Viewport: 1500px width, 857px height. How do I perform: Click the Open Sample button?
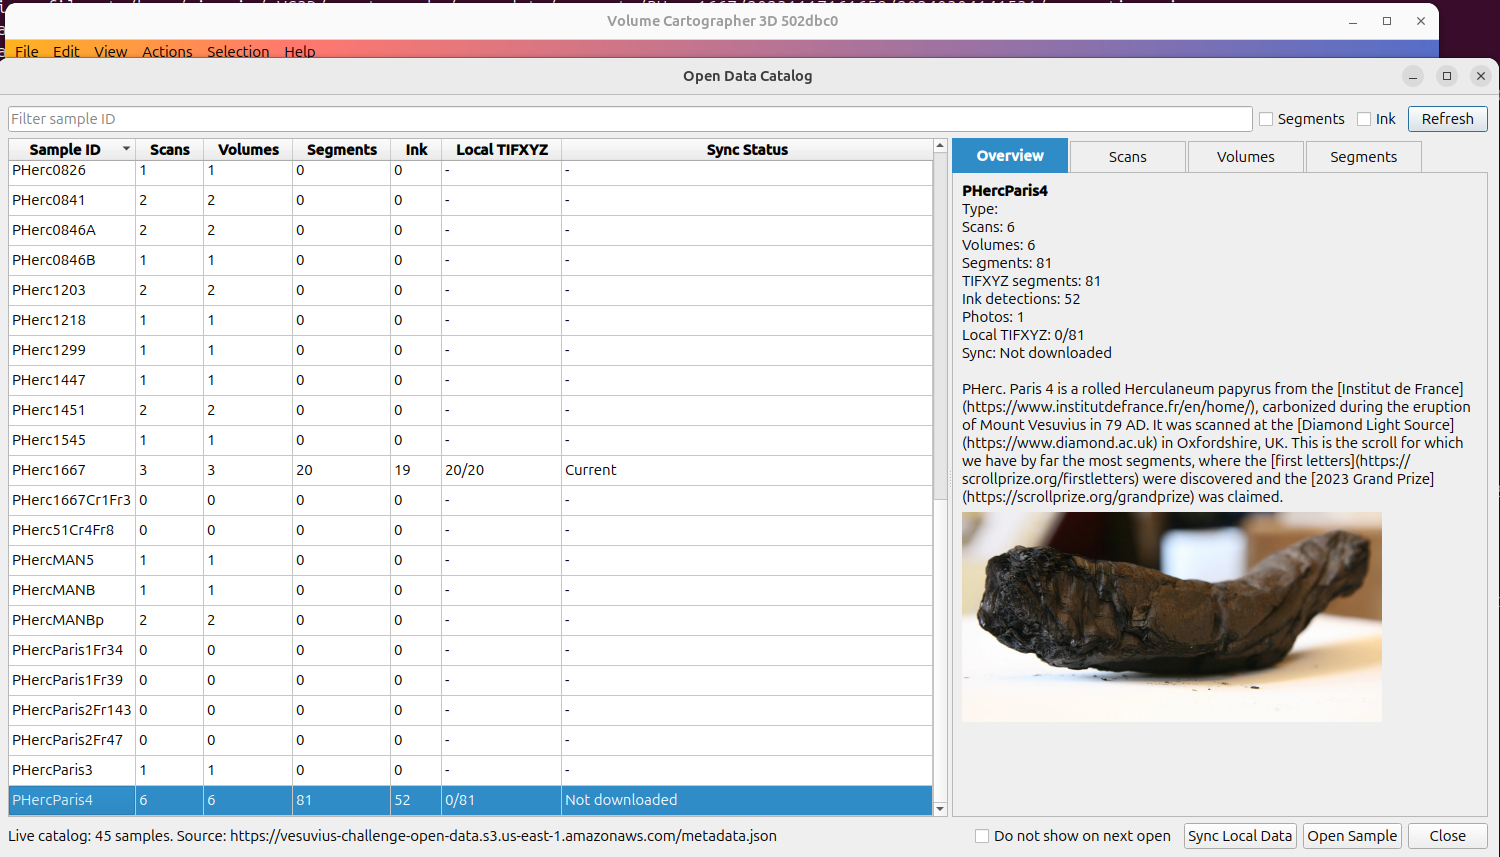coord(1352,836)
